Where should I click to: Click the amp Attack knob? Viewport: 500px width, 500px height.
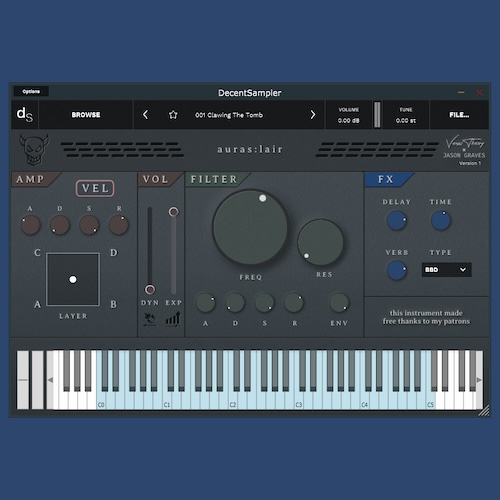pos(30,225)
